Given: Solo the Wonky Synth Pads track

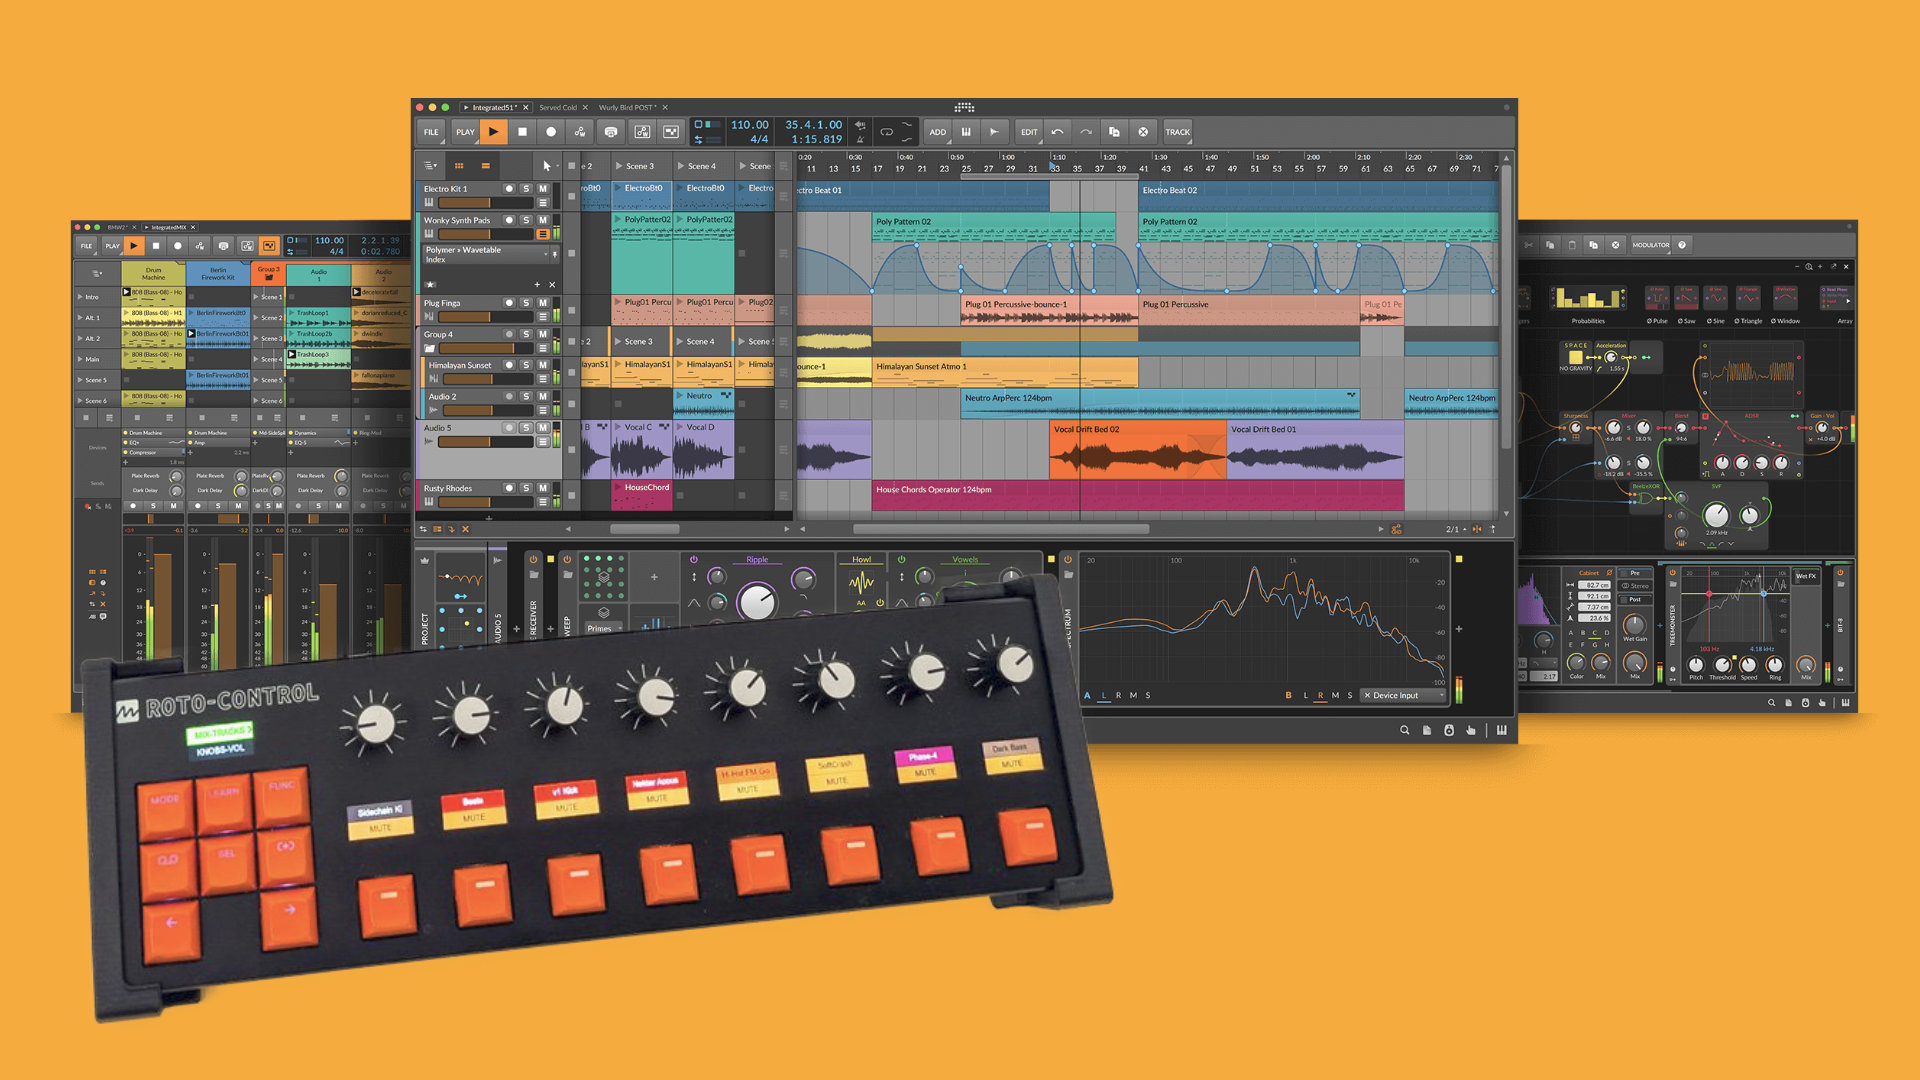Looking at the screenshot, I should 526,220.
